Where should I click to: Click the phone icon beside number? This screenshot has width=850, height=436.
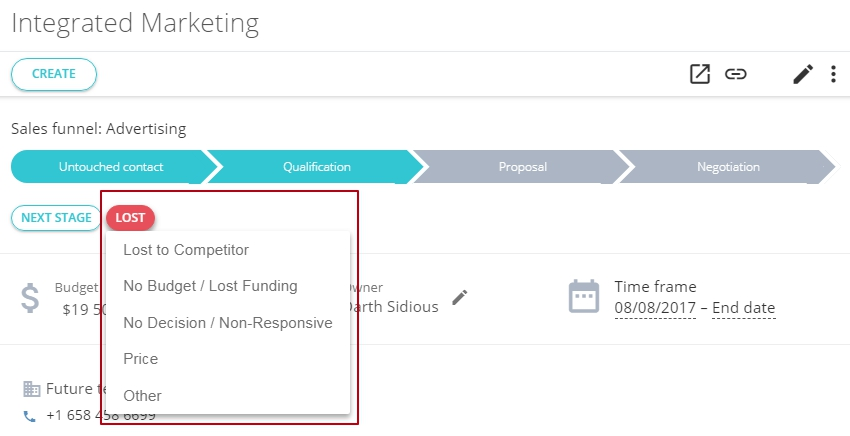[x=30, y=416]
